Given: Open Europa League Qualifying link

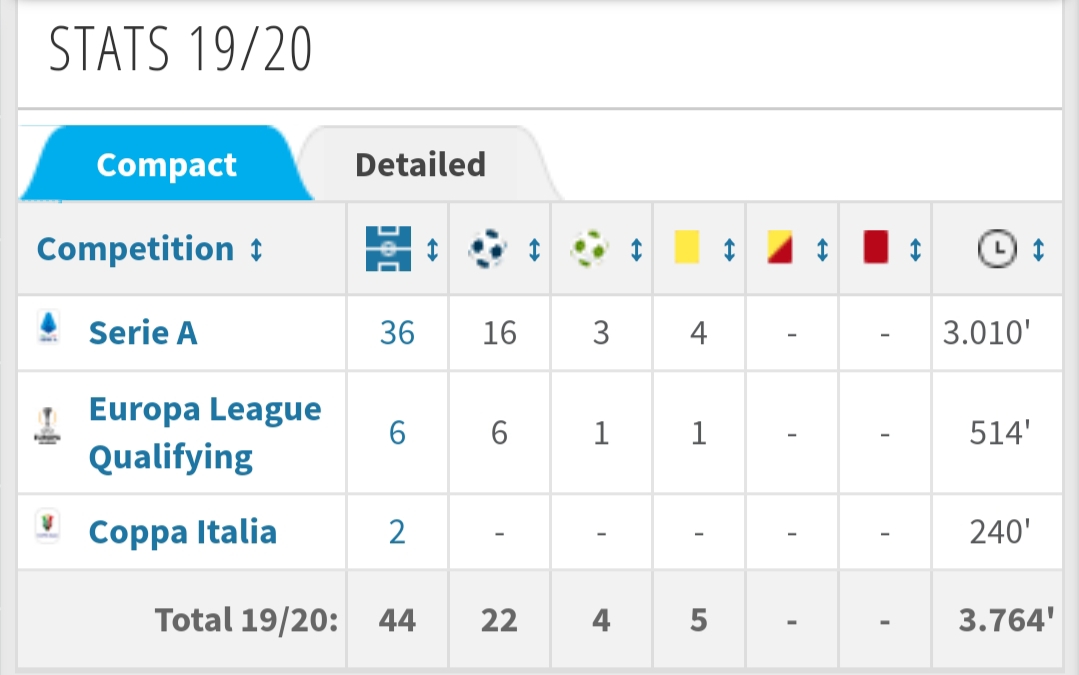Looking at the screenshot, I should pos(204,432).
